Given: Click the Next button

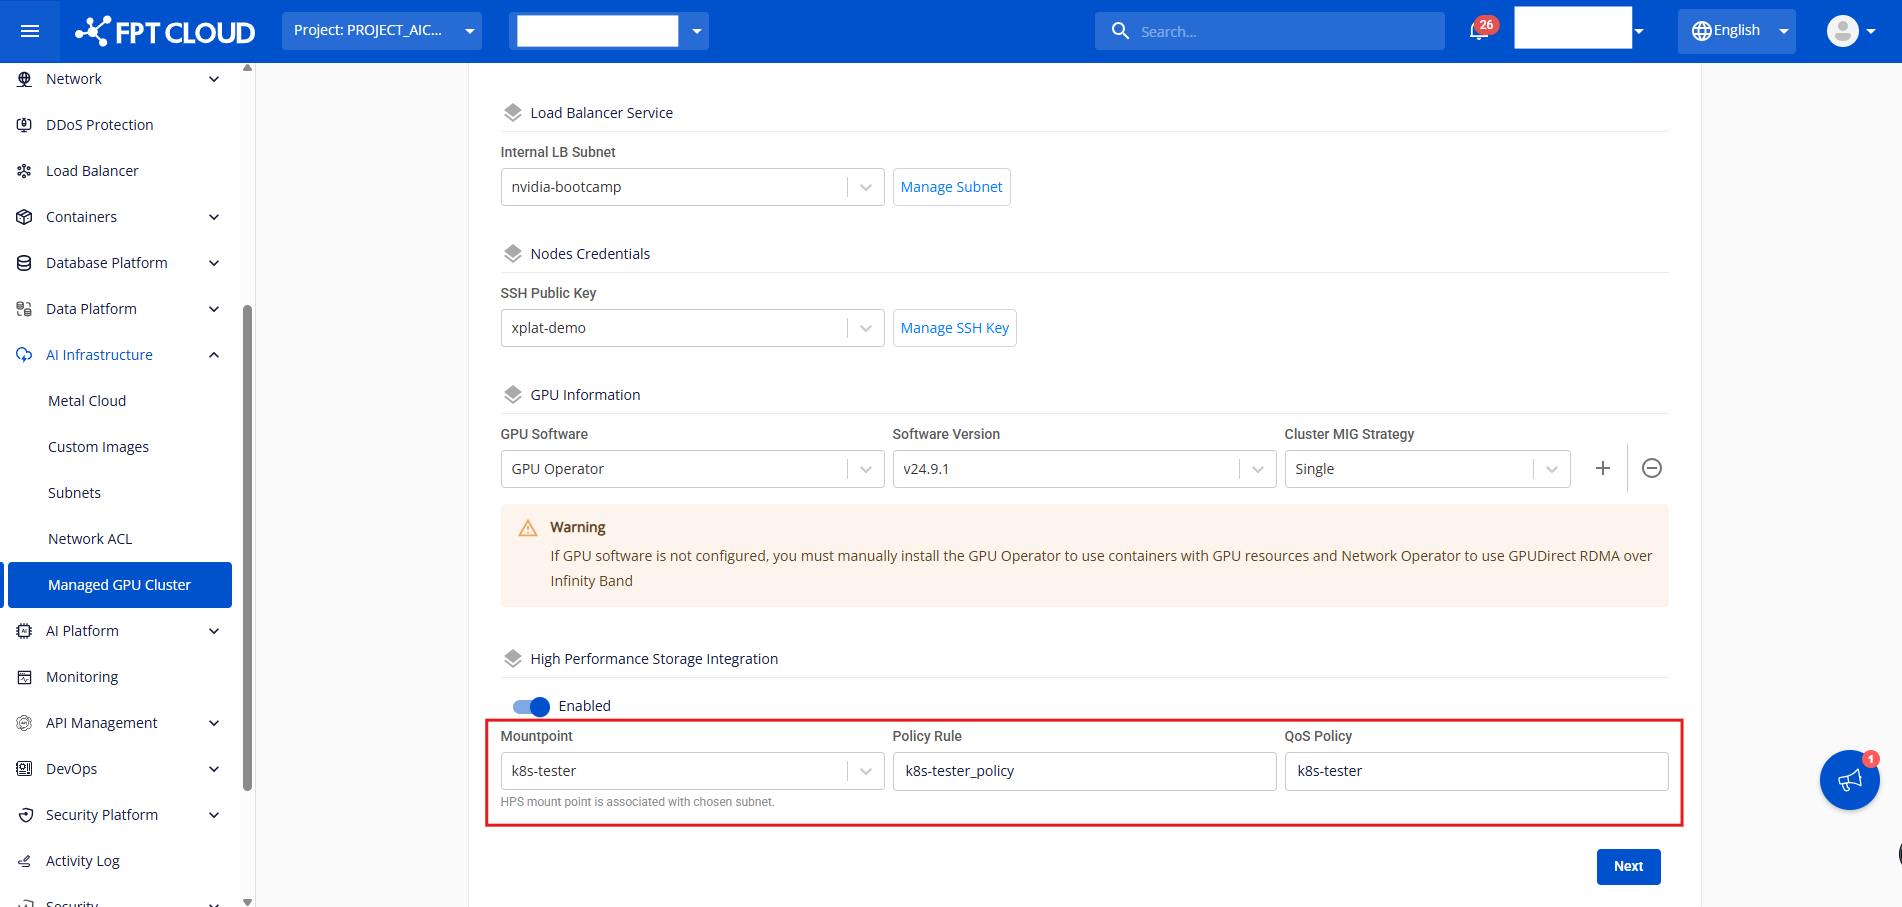Looking at the screenshot, I should 1628,867.
